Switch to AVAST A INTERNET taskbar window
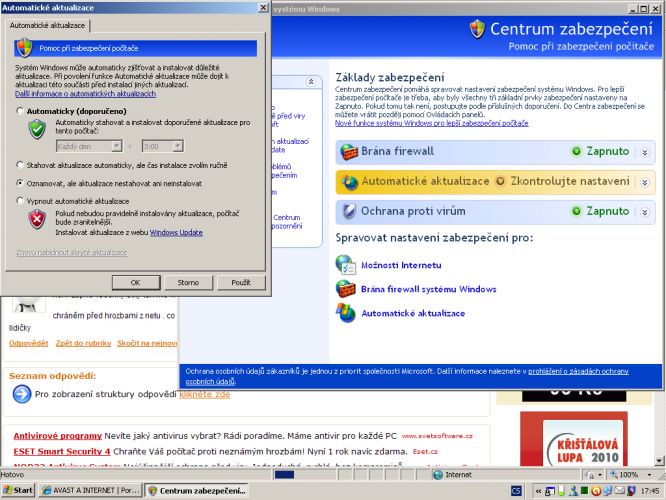This screenshot has width=666, height=500. (91, 490)
